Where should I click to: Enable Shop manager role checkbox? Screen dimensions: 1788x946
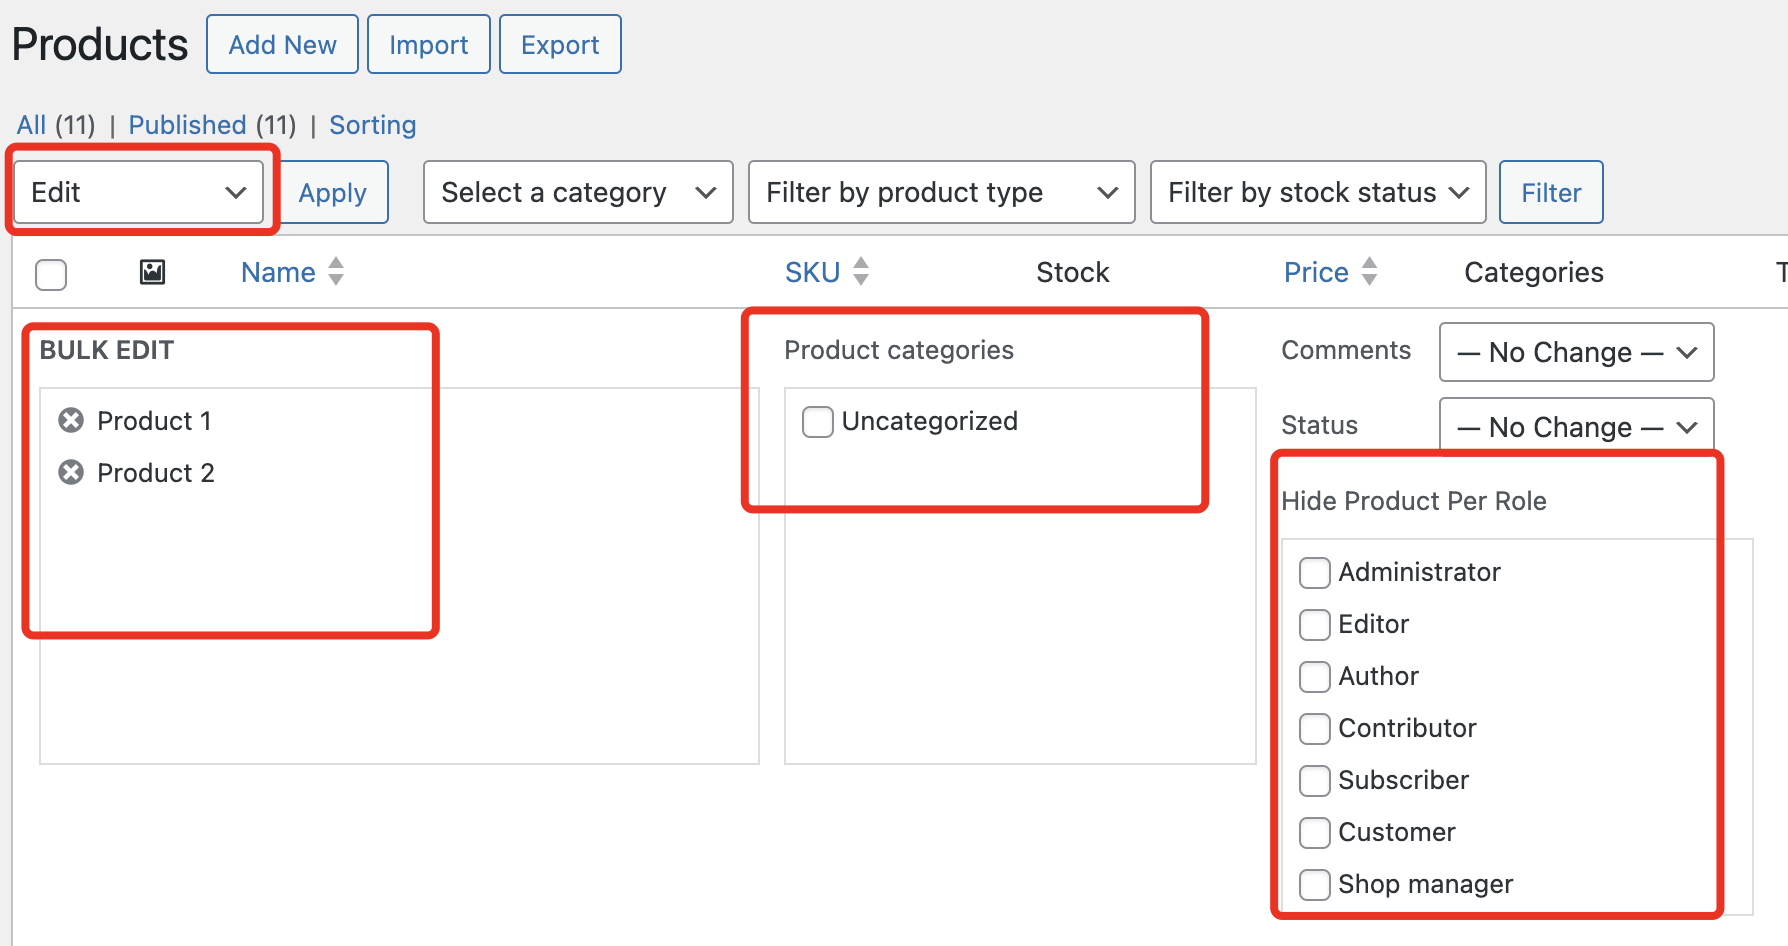(1314, 885)
